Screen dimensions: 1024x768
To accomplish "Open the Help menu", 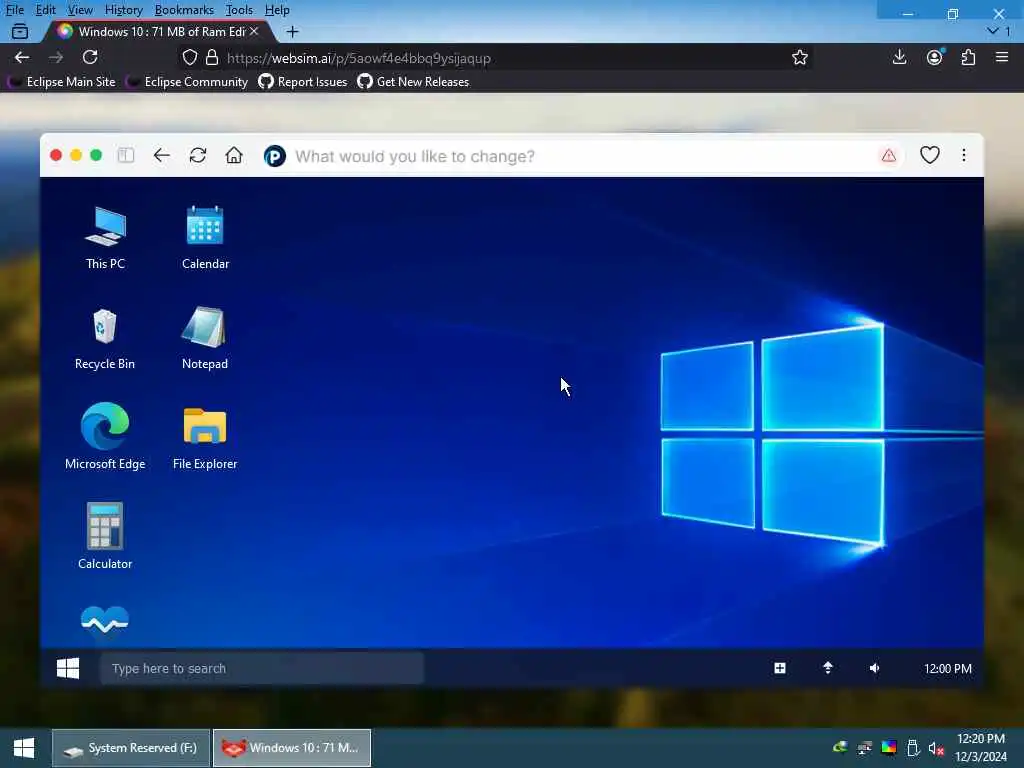I will point(277,10).
